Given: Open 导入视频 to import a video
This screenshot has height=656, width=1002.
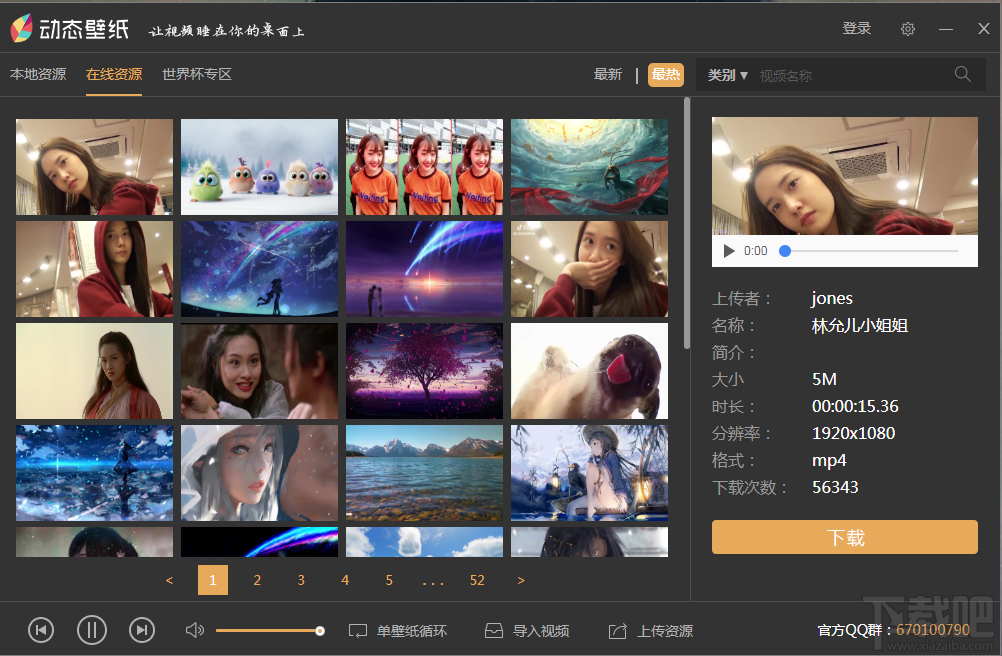Looking at the screenshot, I should coord(527,630).
